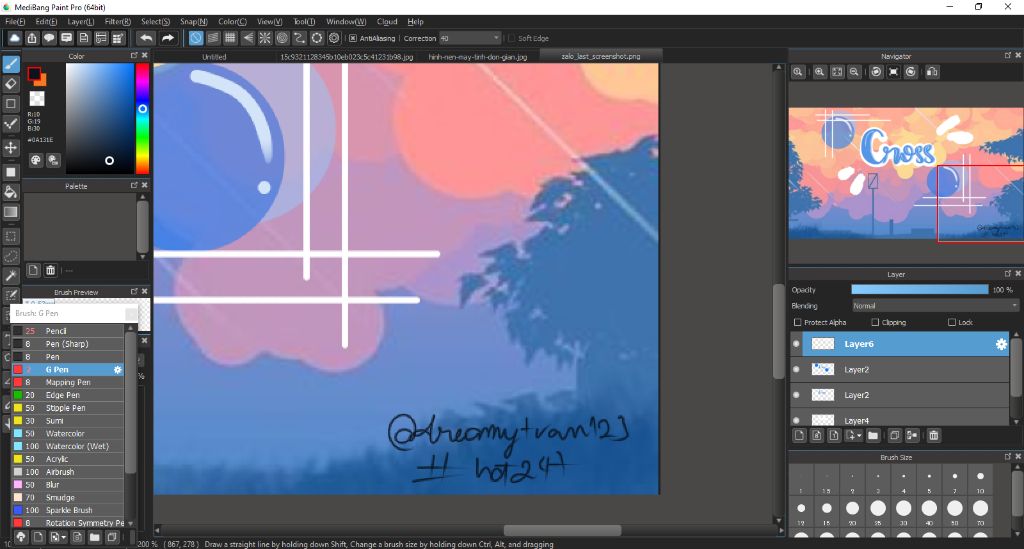Add a folder in the Layer panel
Viewport: 1024px width, 549px height.
pyautogui.click(x=873, y=435)
